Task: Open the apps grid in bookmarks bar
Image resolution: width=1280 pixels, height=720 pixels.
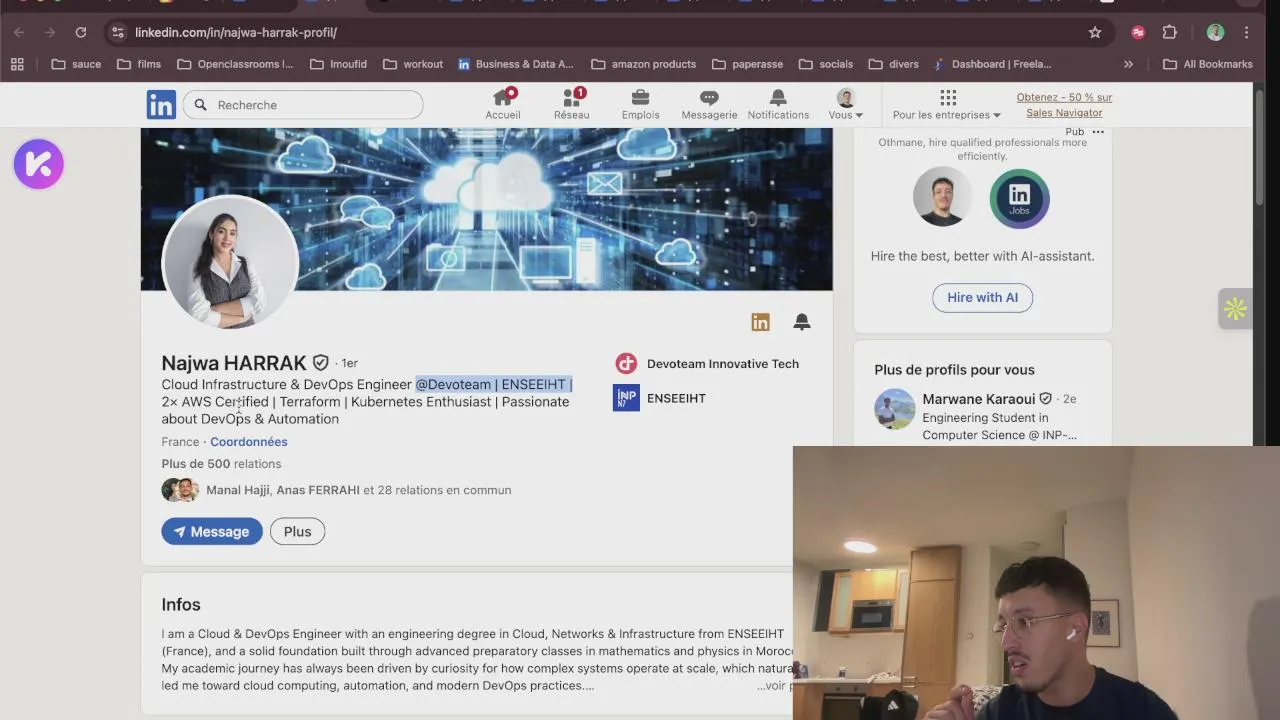Action: click(x=17, y=64)
